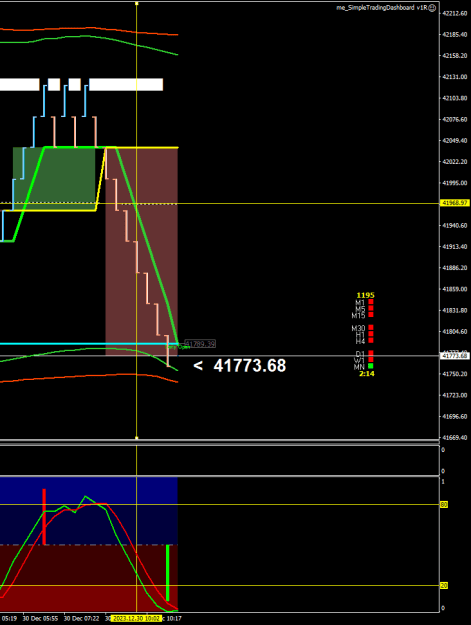Screen dimensions: 471x625
Task: Click the red D1 trend square
Action: [371, 353]
